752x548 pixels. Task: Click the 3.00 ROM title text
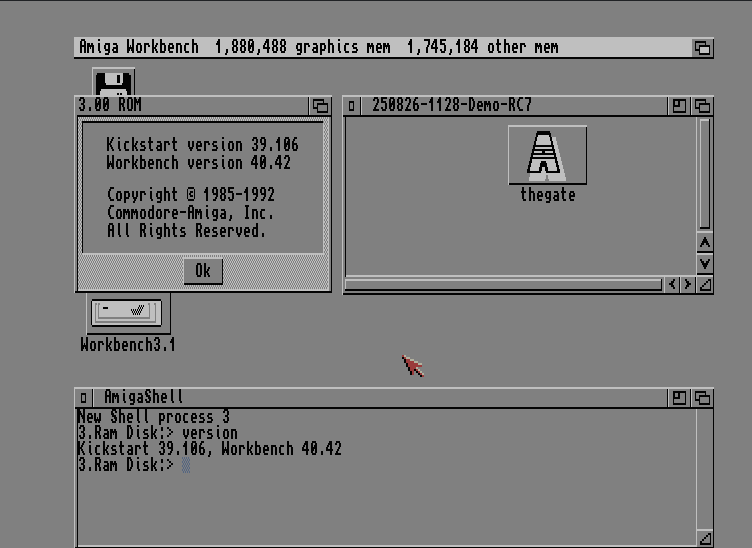[110, 105]
